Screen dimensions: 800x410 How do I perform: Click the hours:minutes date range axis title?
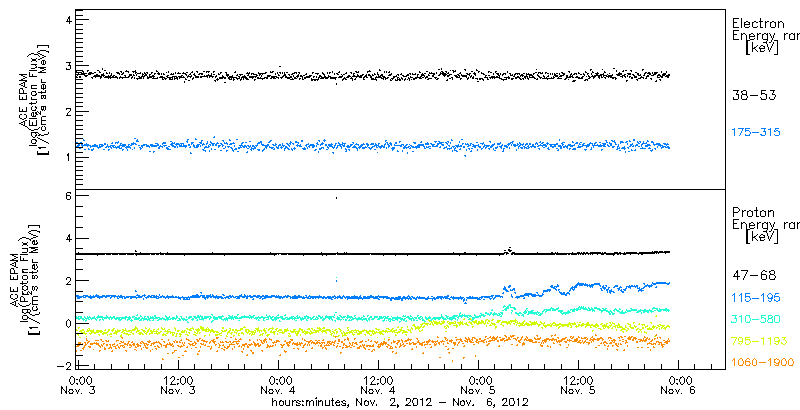(x=400, y=402)
